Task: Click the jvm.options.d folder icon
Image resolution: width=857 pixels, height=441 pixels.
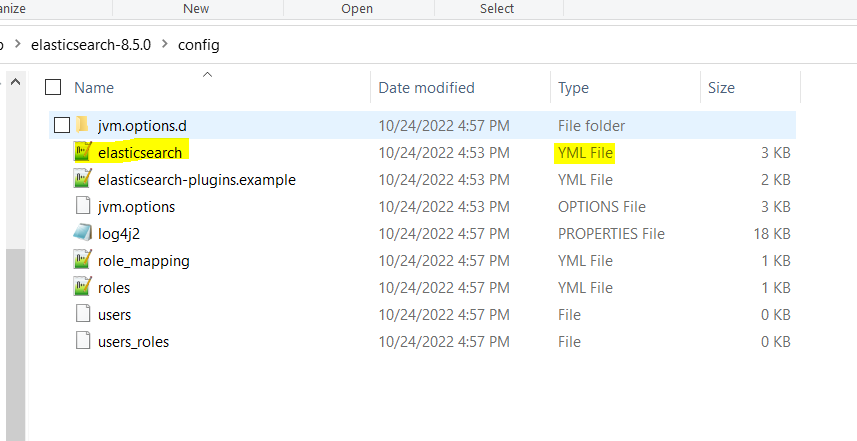Action: 83,125
